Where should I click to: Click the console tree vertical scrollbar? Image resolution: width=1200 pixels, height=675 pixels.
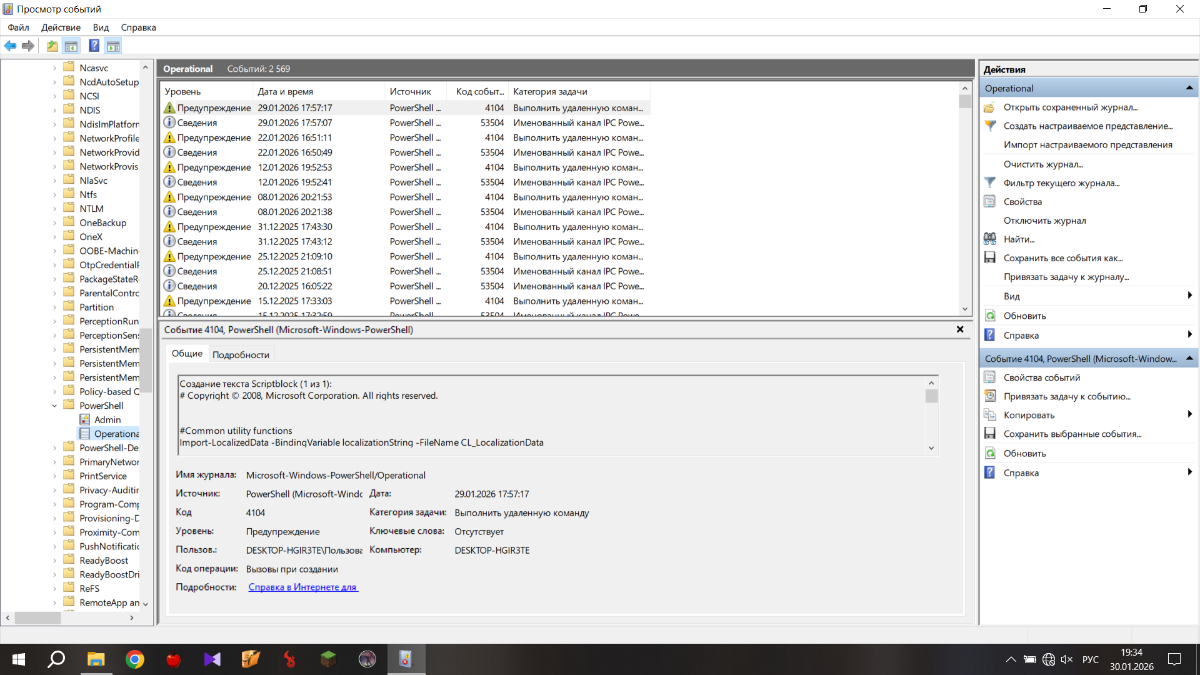[146, 335]
